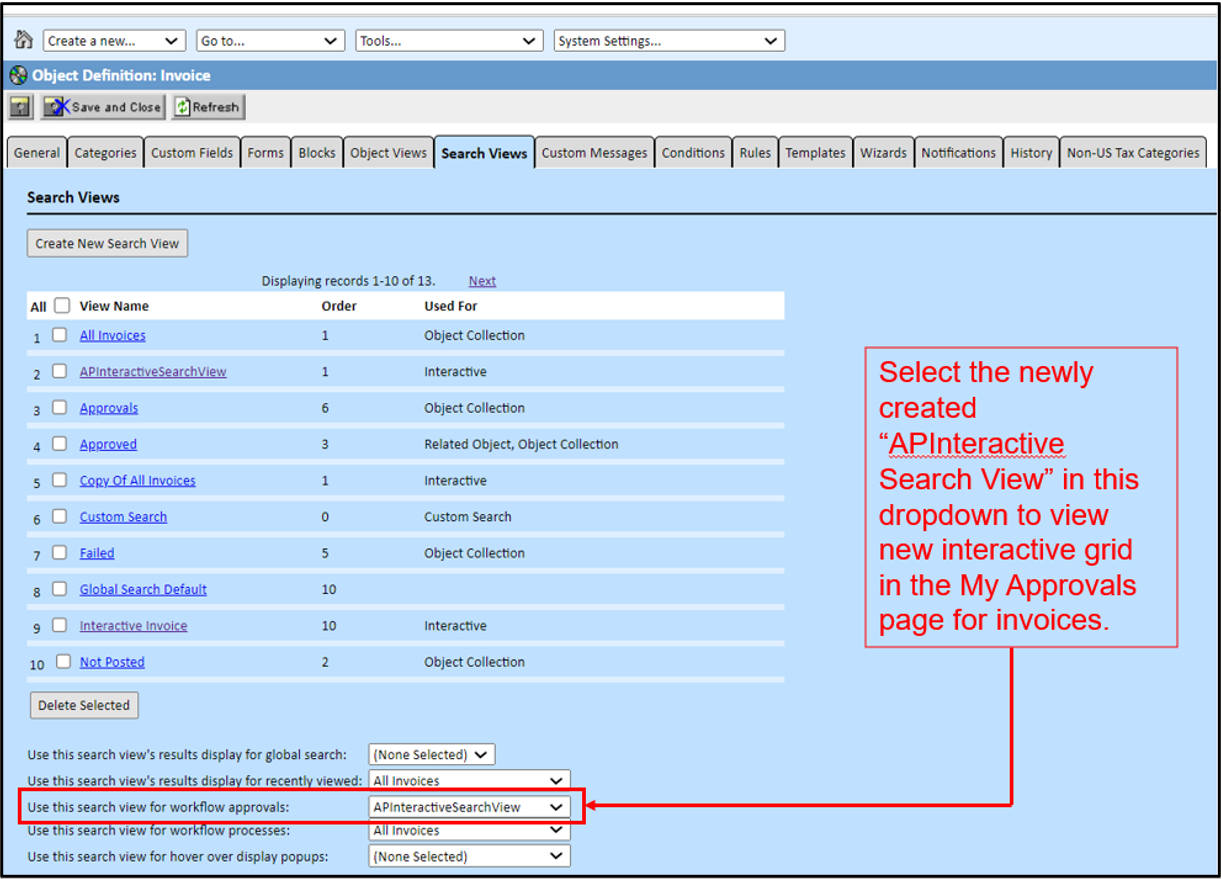The image size is (1221, 879).
Task: Open the Notifications tab
Action: click(958, 153)
